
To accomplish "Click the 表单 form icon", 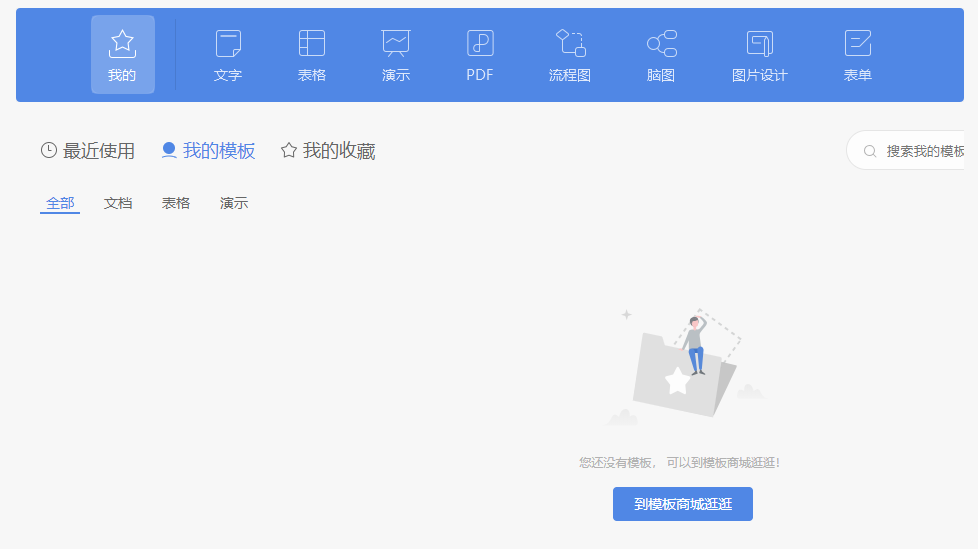I will 858,43.
